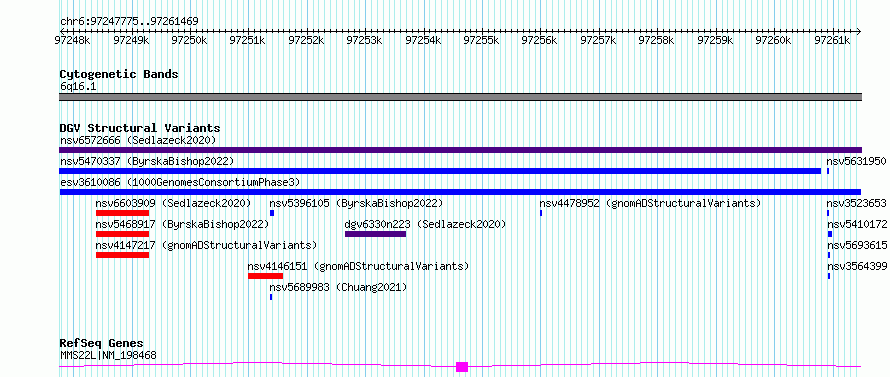The image size is (890, 377).
Task: Open the nsv5396105 (ByrskaBishop2022) variant label
Action: pyautogui.click(x=356, y=203)
